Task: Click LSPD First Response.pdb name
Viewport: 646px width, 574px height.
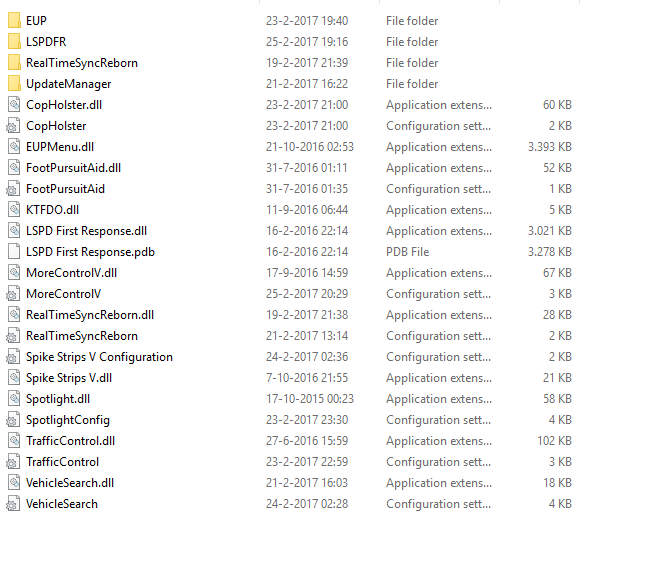Action: (x=90, y=252)
